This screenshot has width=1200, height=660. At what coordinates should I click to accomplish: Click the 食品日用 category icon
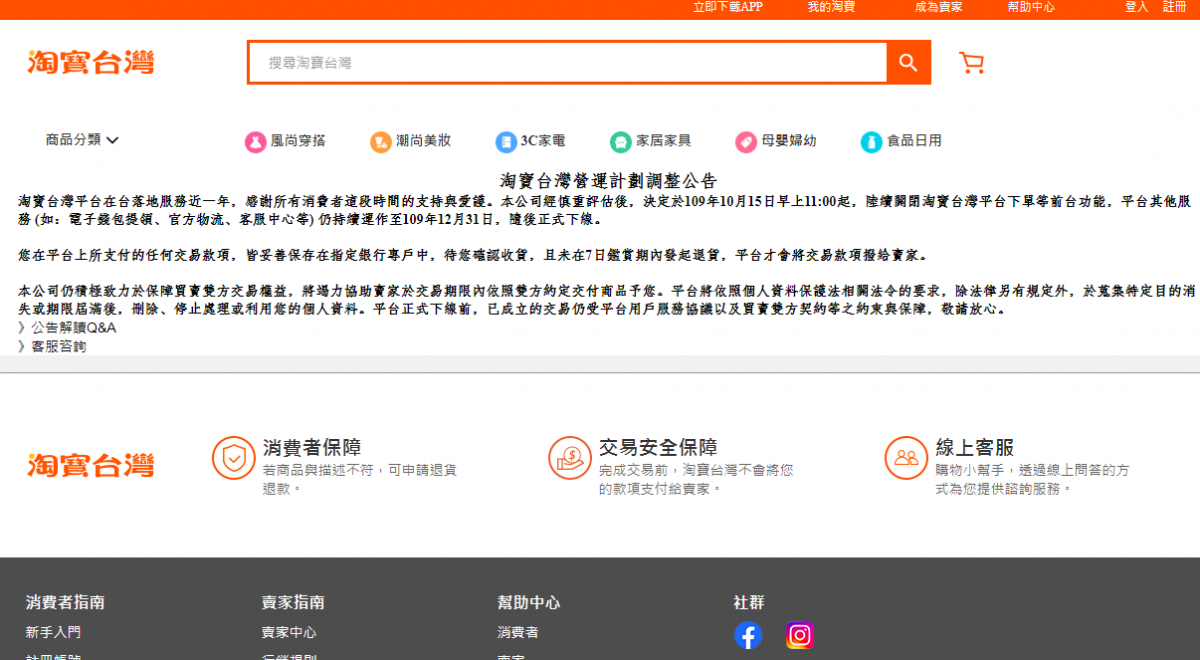(872, 142)
